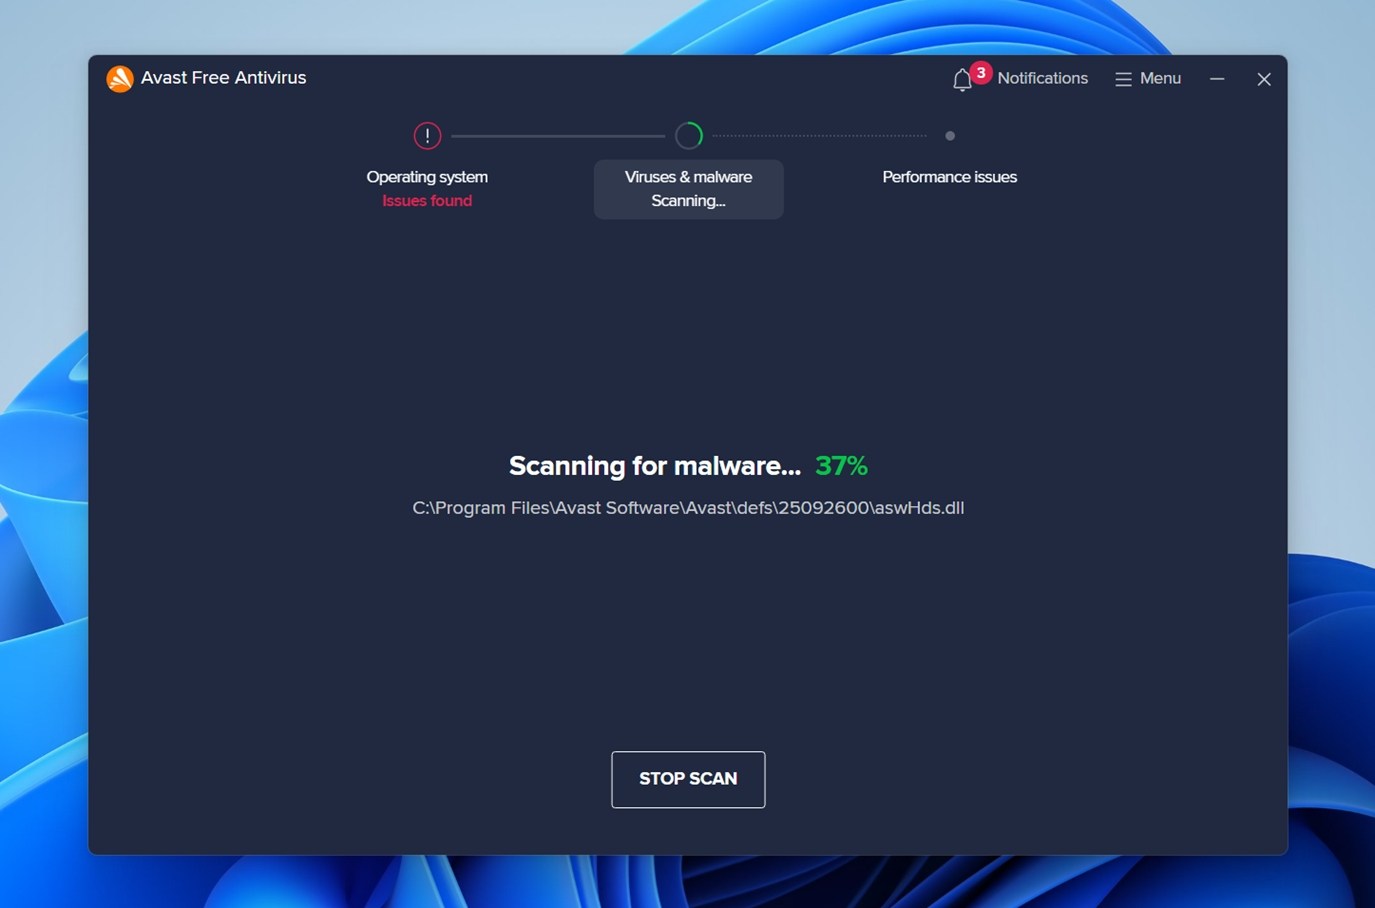Click the 37% scan progress value
The width and height of the screenshot is (1375, 908).
841,465
